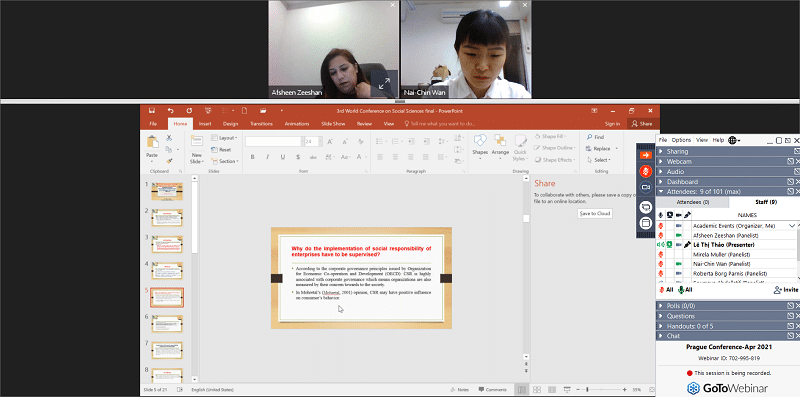The width and height of the screenshot is (800, 397).
Task: Open the Options menu in GoToWebinar
Action: tap(681, 140)
